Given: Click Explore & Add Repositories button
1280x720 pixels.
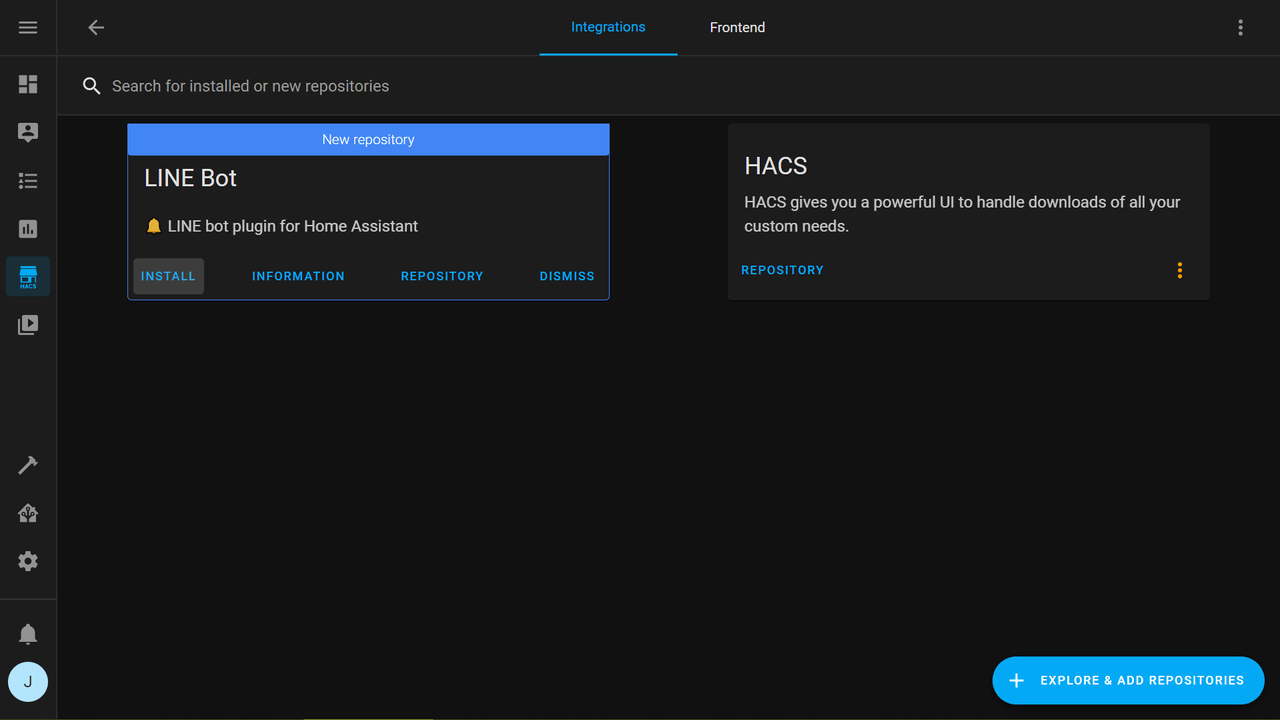Looking at the screenshot, I should point(1128,680).
